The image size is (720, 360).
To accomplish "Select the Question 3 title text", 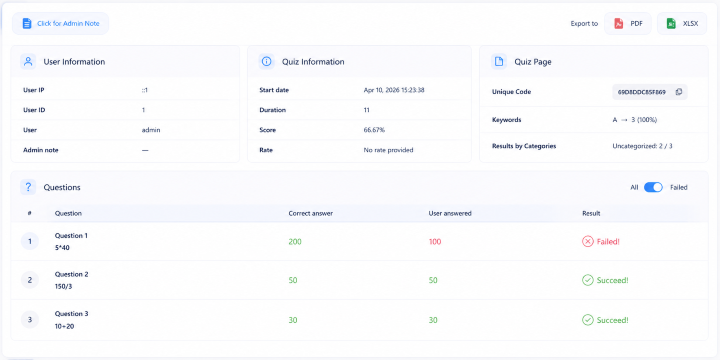I will [72, 314].
